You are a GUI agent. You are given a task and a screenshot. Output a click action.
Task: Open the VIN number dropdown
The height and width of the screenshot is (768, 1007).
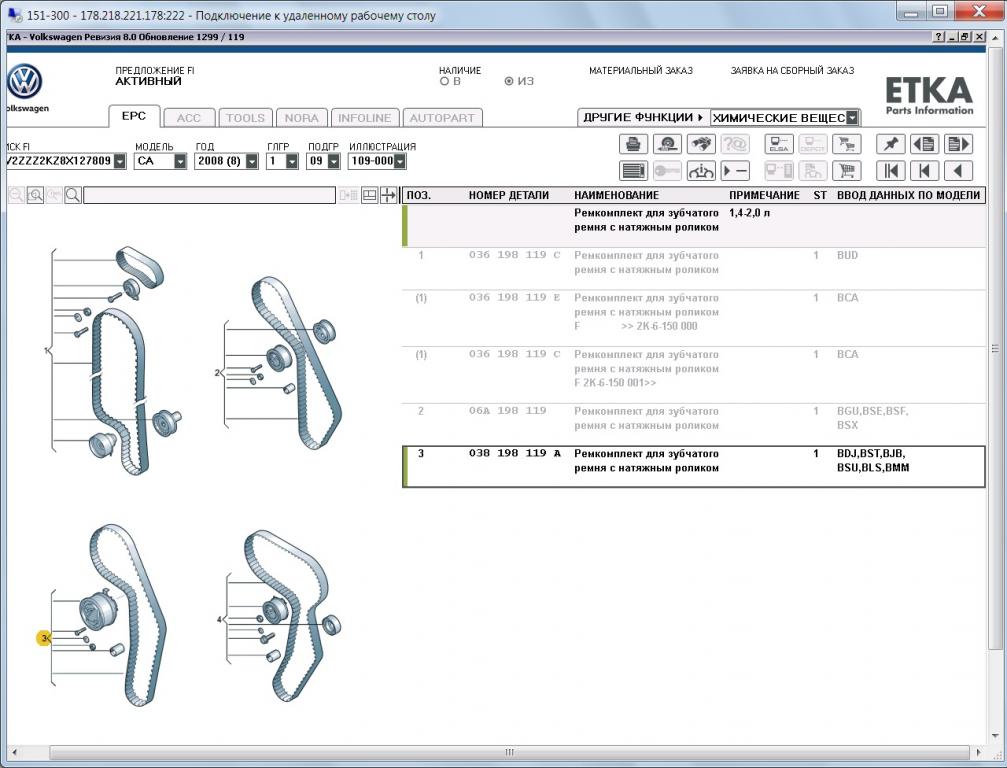point(120,161)
